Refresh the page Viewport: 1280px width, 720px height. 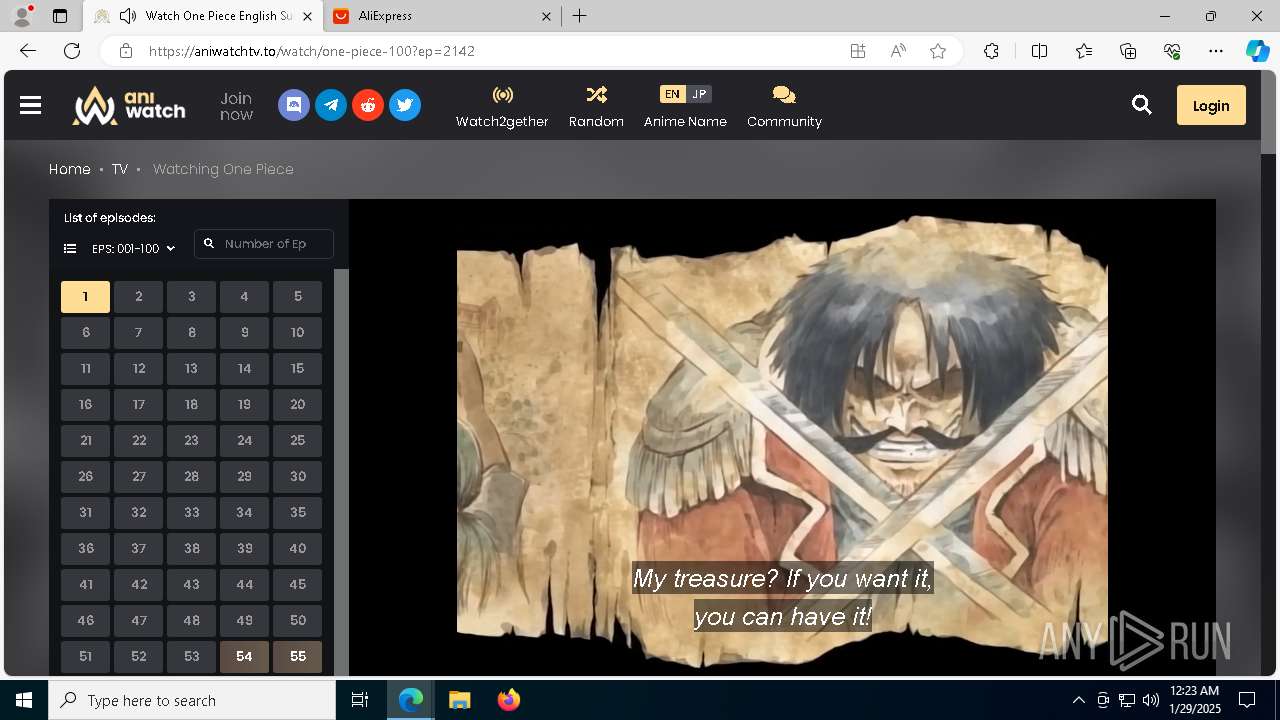click(x=72, y=51)
